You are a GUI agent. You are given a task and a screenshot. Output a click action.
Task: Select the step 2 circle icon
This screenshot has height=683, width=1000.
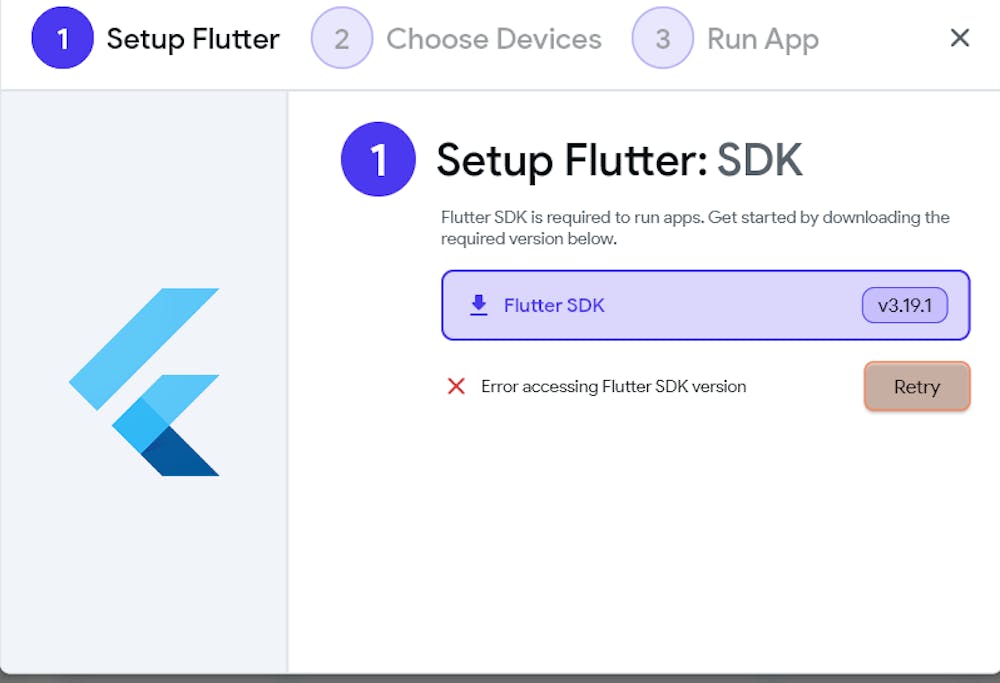pos(342,39)
